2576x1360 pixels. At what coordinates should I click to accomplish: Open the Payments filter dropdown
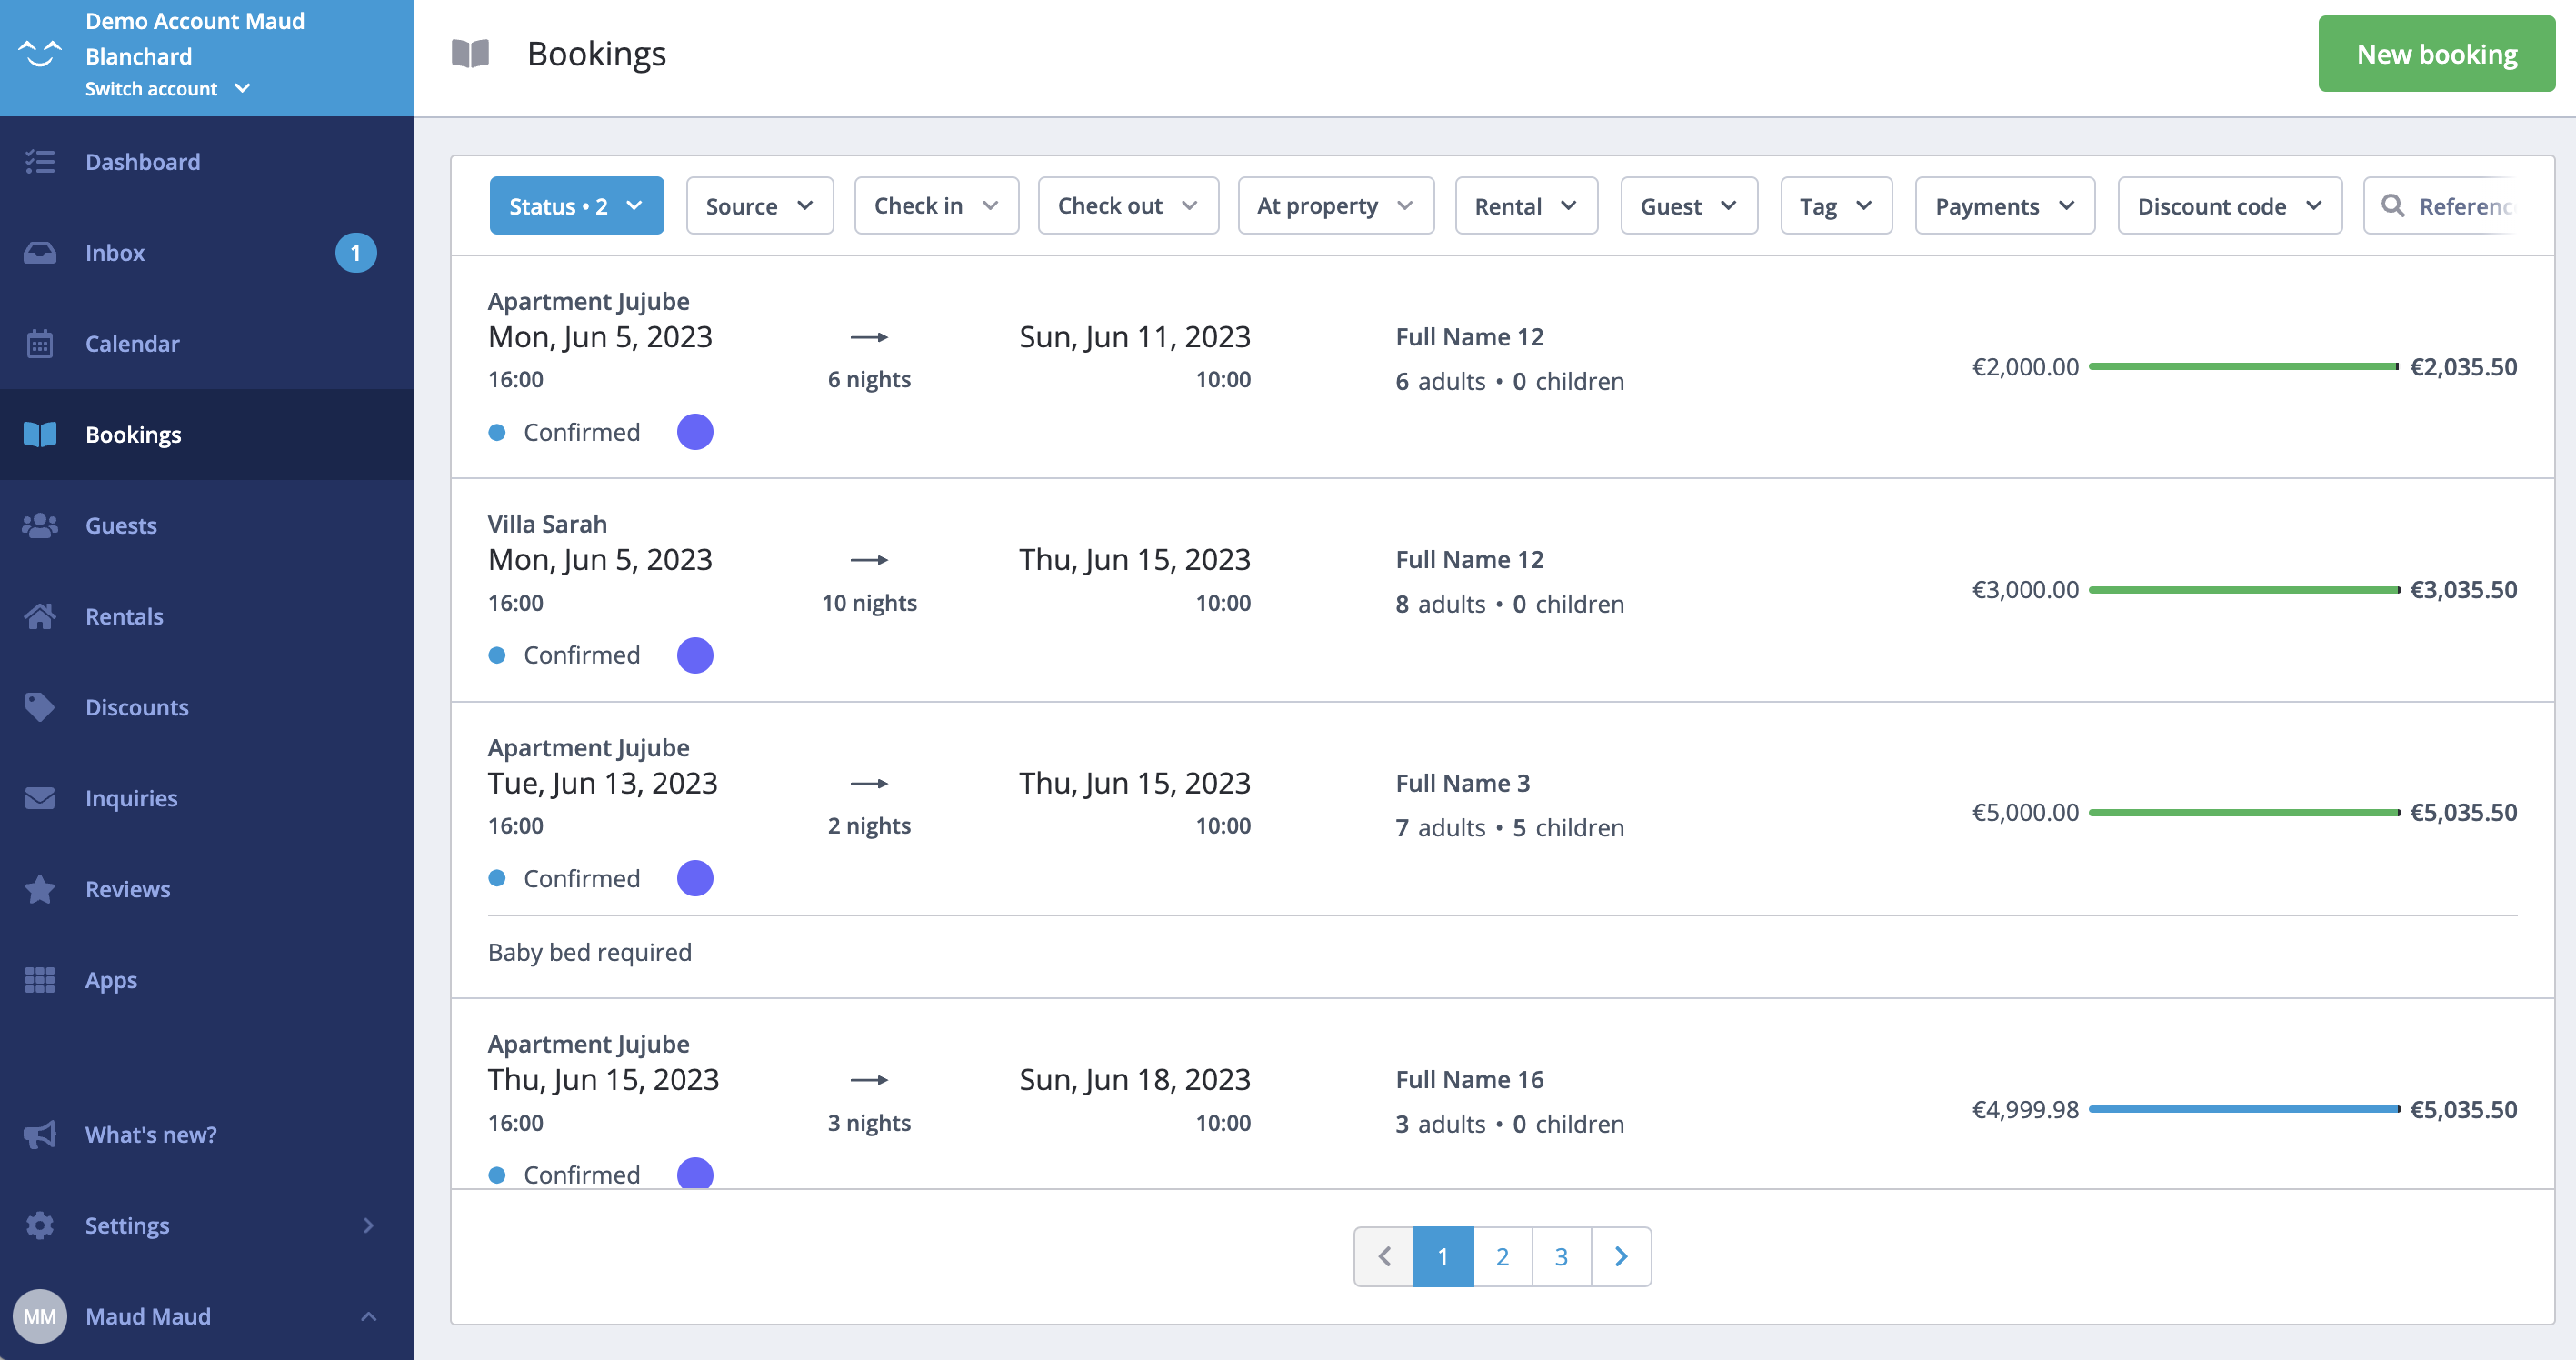click(x=2005, y=206)
